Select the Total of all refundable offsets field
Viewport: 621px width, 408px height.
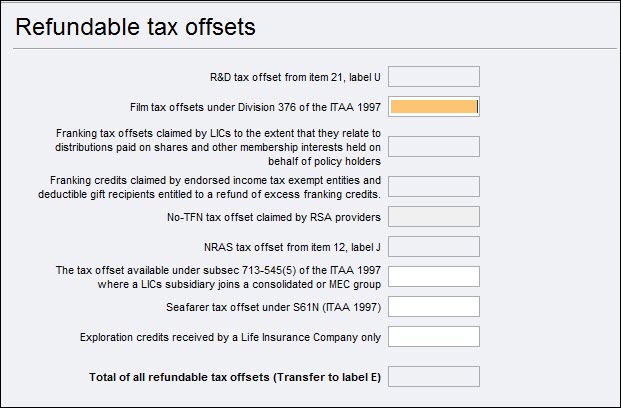point(434,376)
